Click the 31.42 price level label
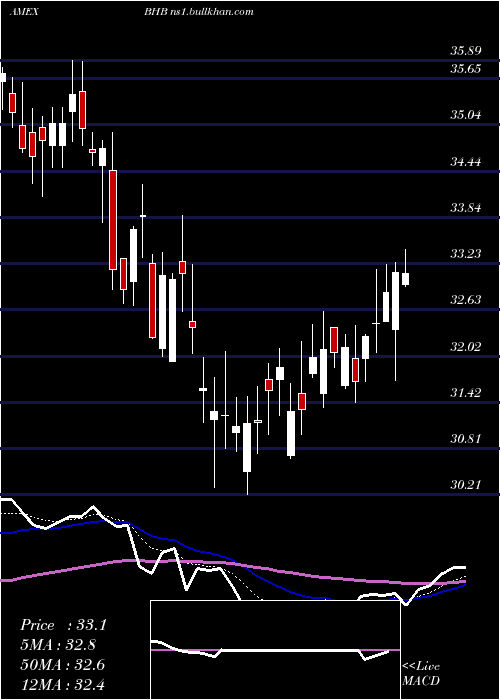500x700 pixels. point(466,393)
